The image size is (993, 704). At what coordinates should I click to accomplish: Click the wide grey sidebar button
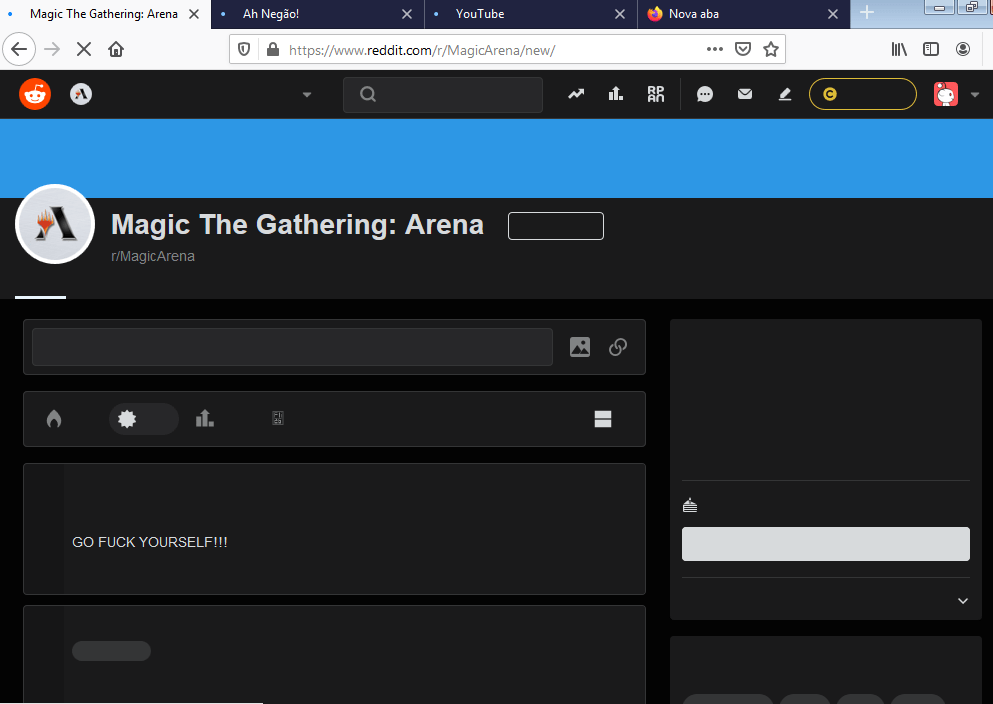pos(826,544)
